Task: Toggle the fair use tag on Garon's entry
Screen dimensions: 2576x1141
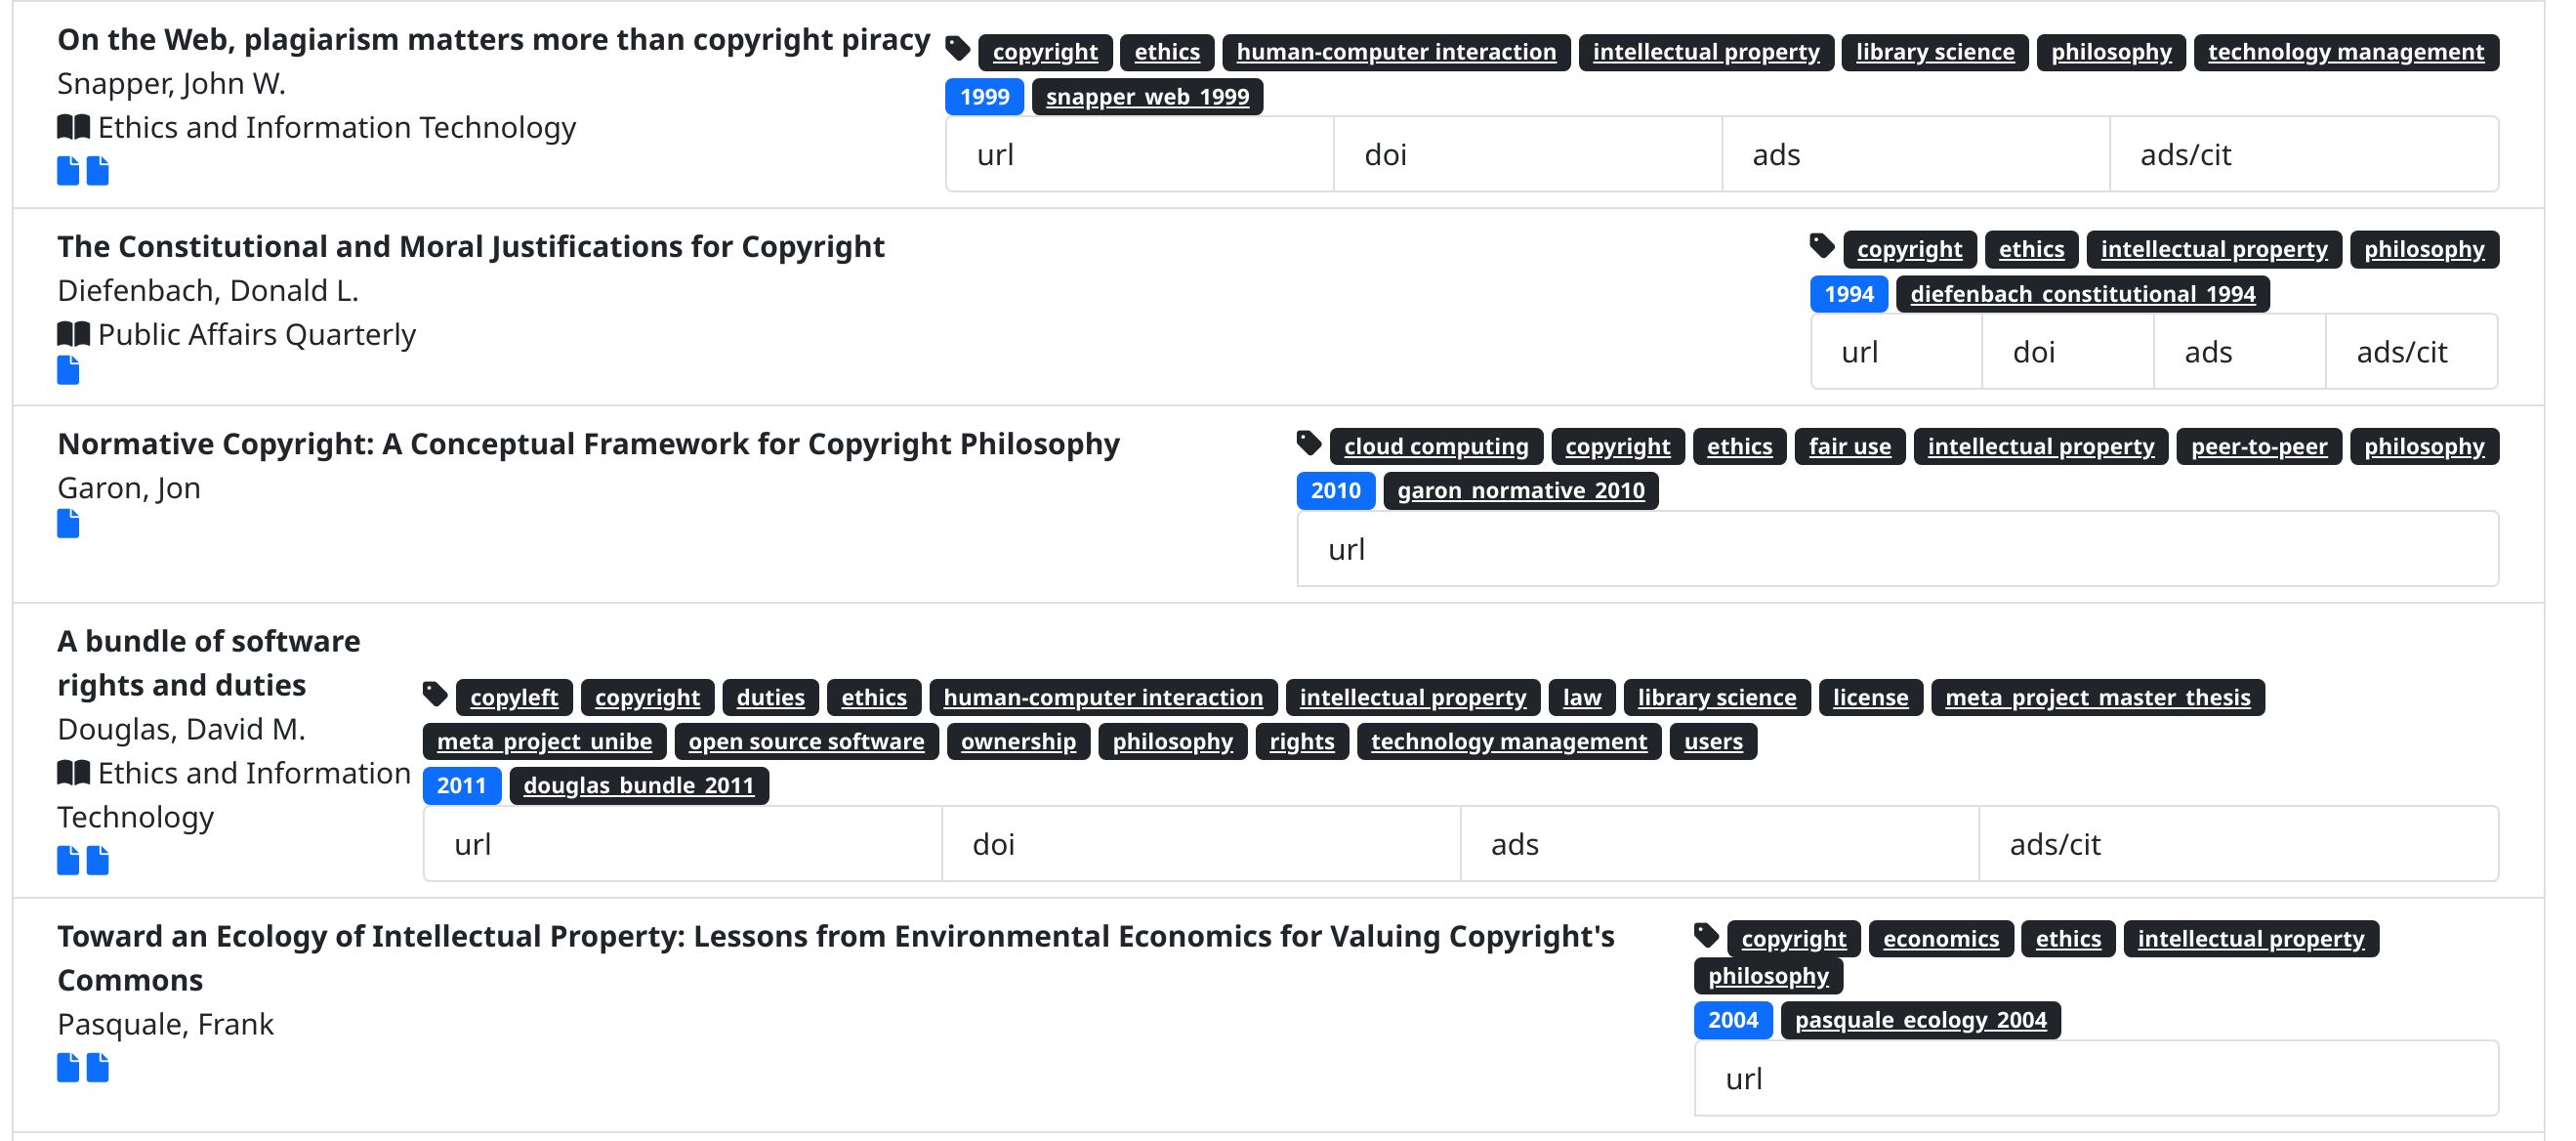Action: tap(1849, 446)
